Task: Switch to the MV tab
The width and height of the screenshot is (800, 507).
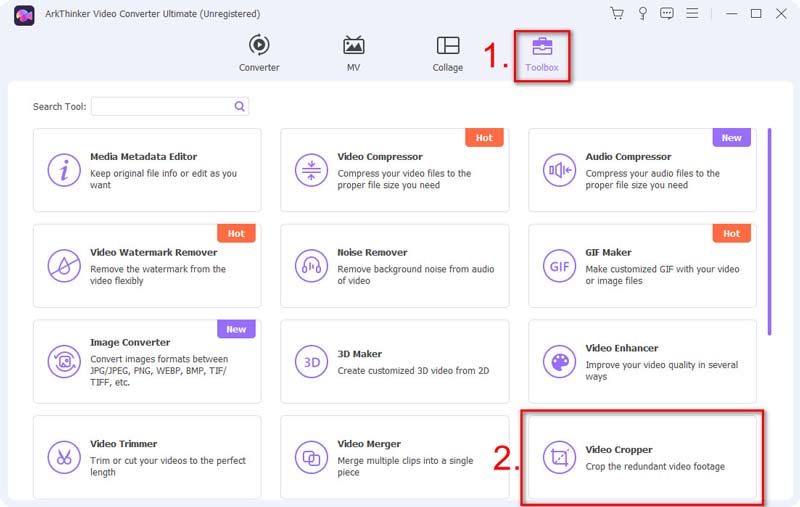Action: click(353, 53)
